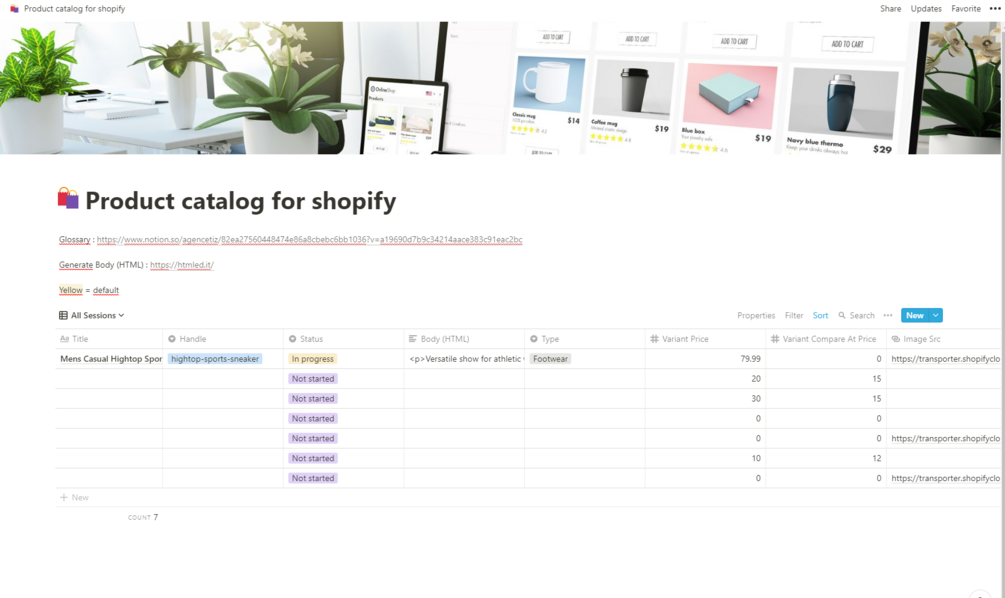Image resolution: width=1005 pixels, height=598 pixels.
Task: Open the New button's dropdown arrow
Action: tap(933, 315)
